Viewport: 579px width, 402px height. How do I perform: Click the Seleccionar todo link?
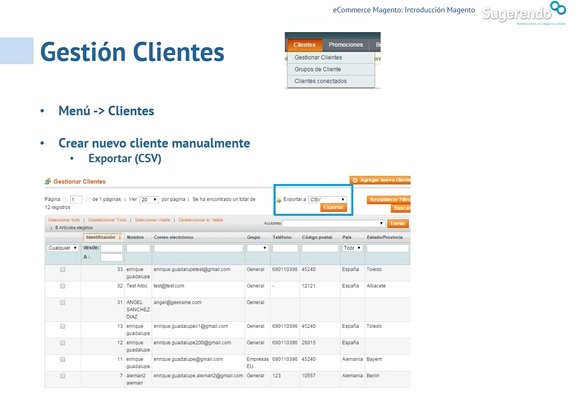click(64, 220)
